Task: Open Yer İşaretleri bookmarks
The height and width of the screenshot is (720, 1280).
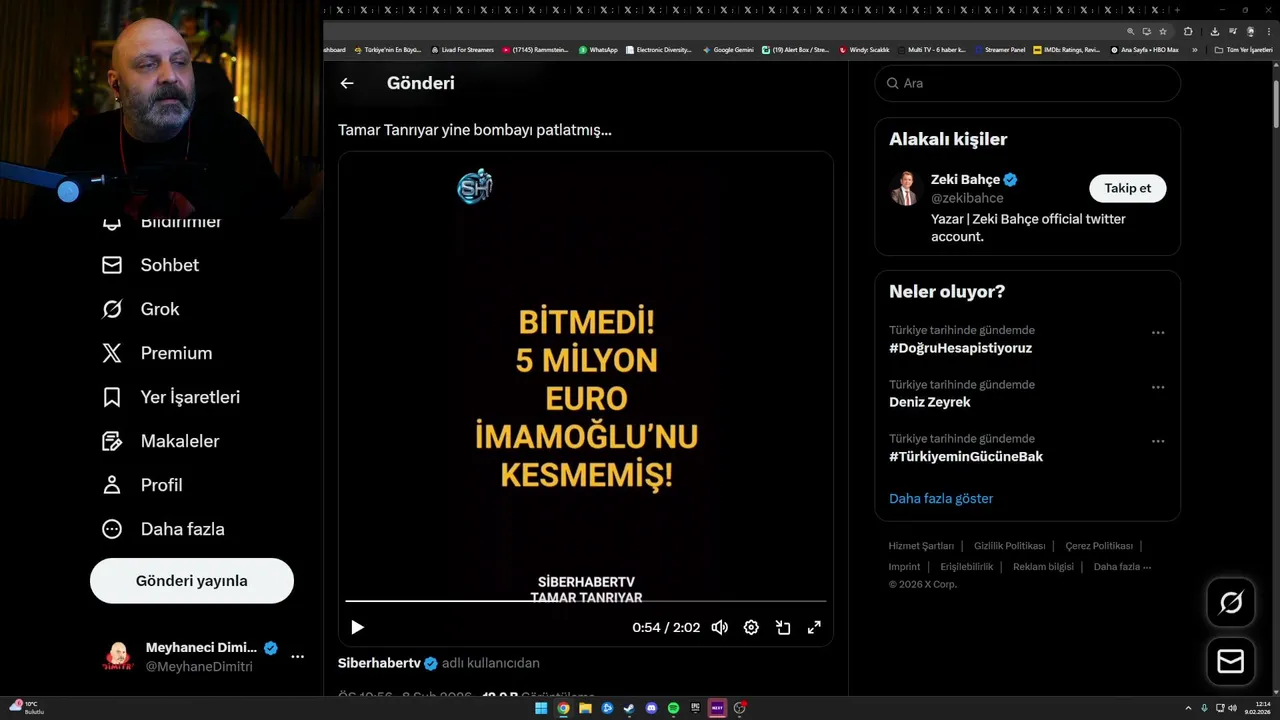Action: [x=171, y=397]
